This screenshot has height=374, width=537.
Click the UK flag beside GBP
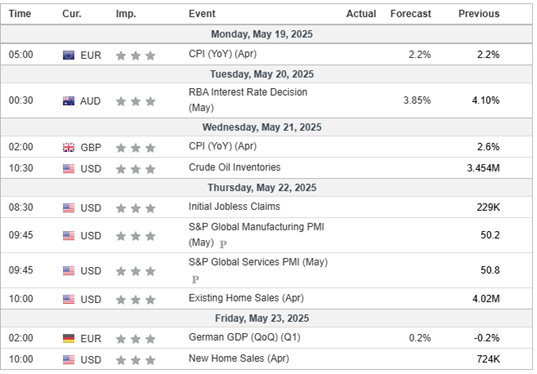68,147
